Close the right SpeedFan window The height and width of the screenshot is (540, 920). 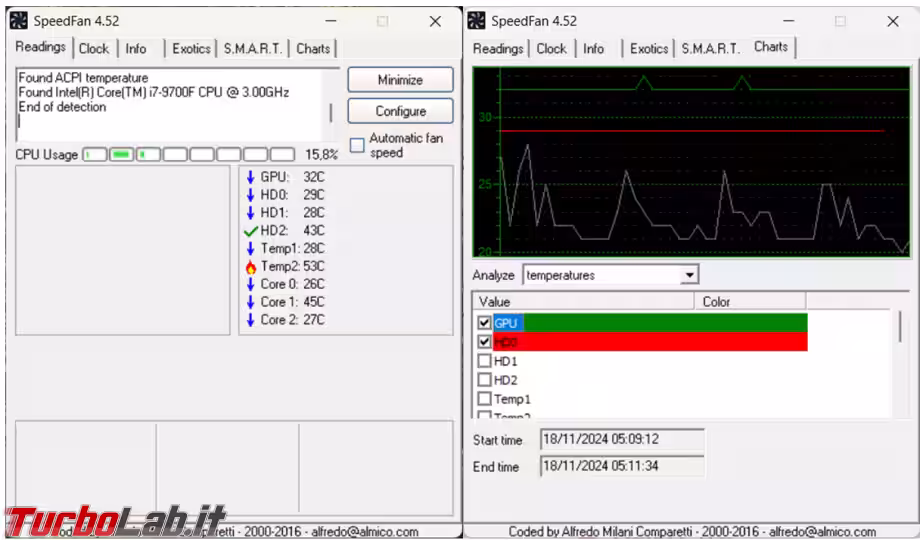pyautogui.click(x=892, y=21)
